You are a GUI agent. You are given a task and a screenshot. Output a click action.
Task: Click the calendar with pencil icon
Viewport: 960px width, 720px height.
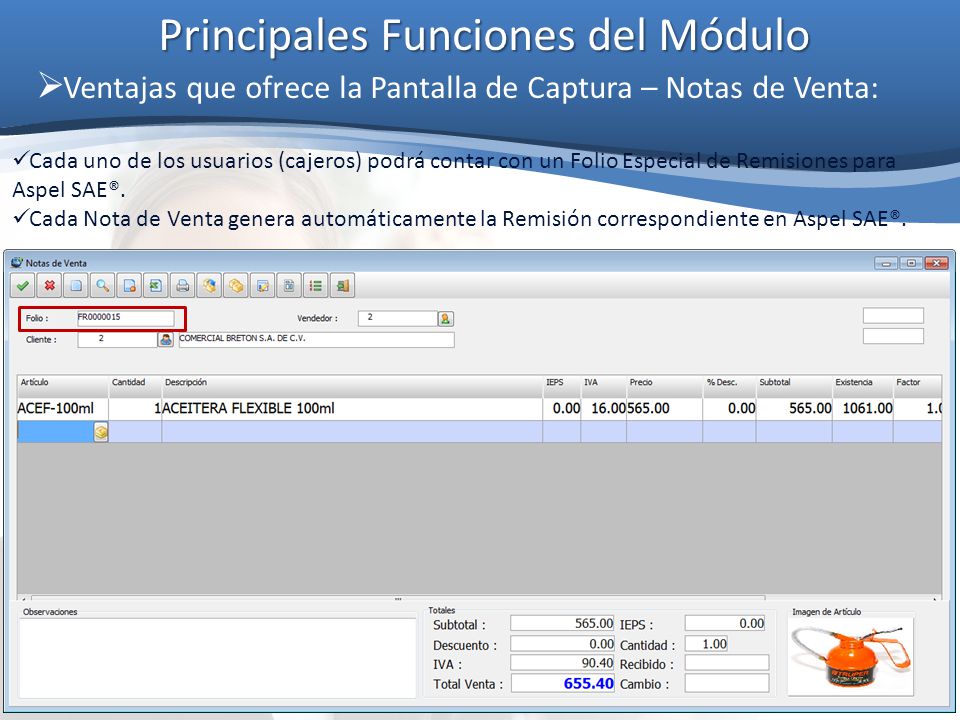pyautogui.click(x=263, y=286)
